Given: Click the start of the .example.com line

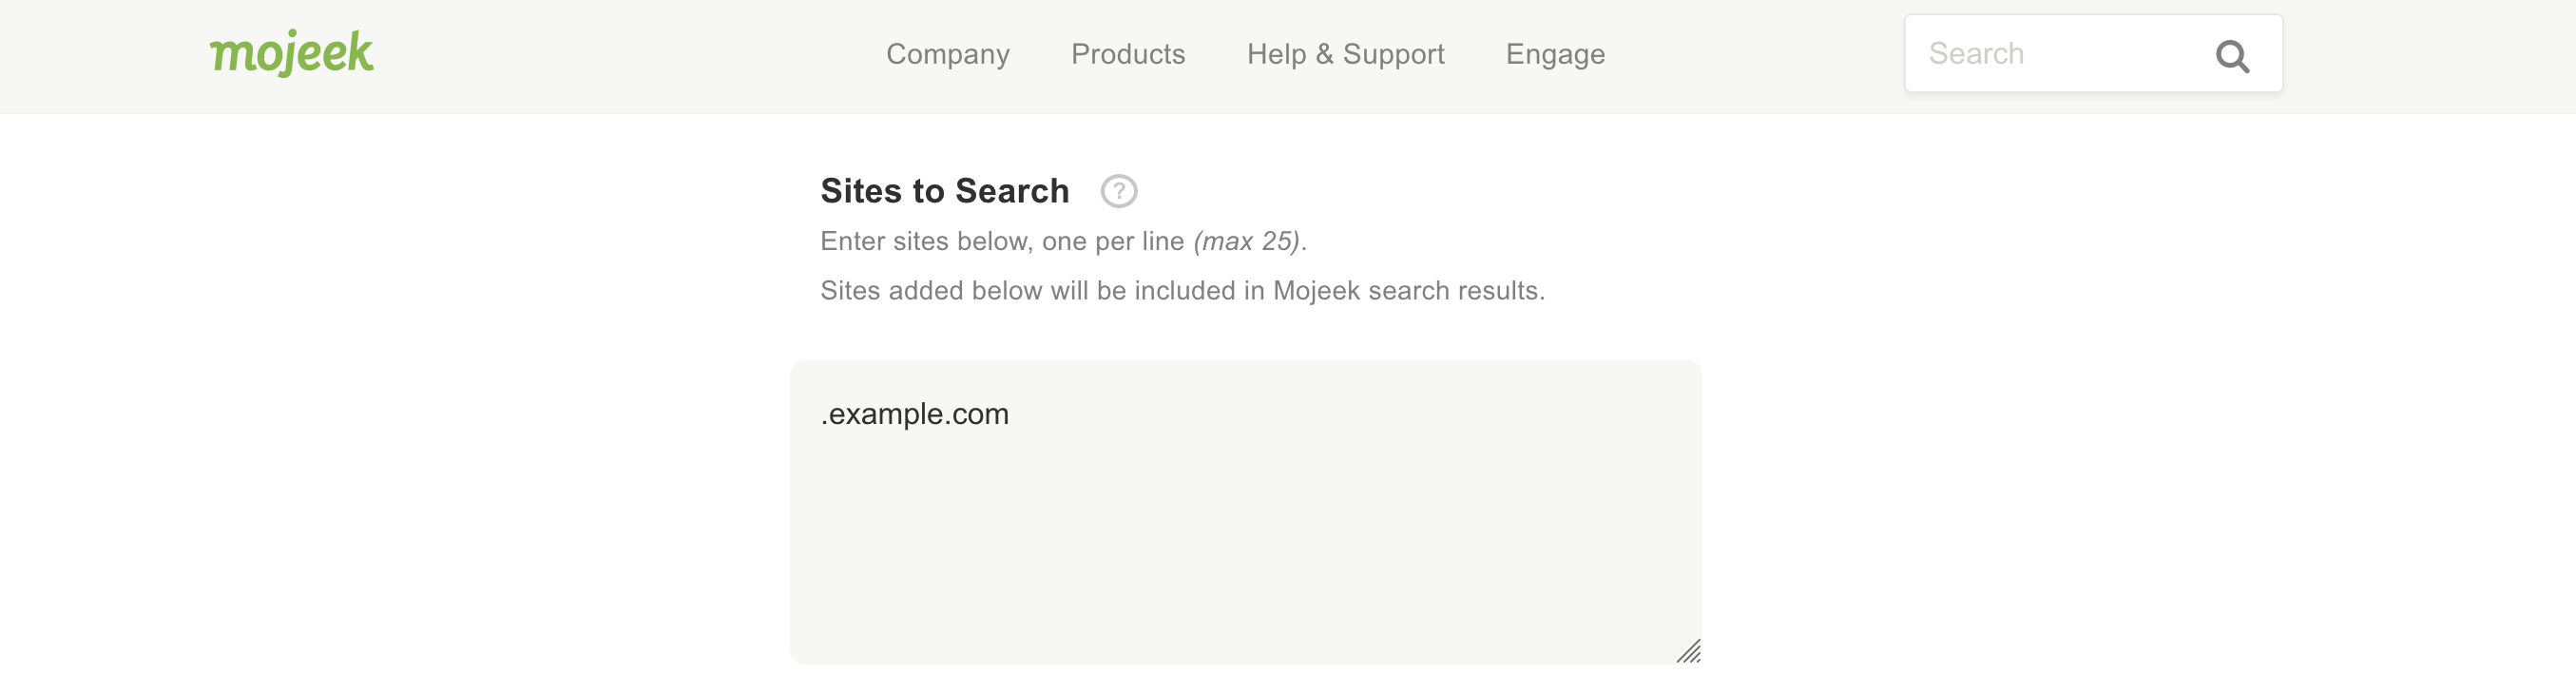Looking at the screenshot, I should 822,414.
